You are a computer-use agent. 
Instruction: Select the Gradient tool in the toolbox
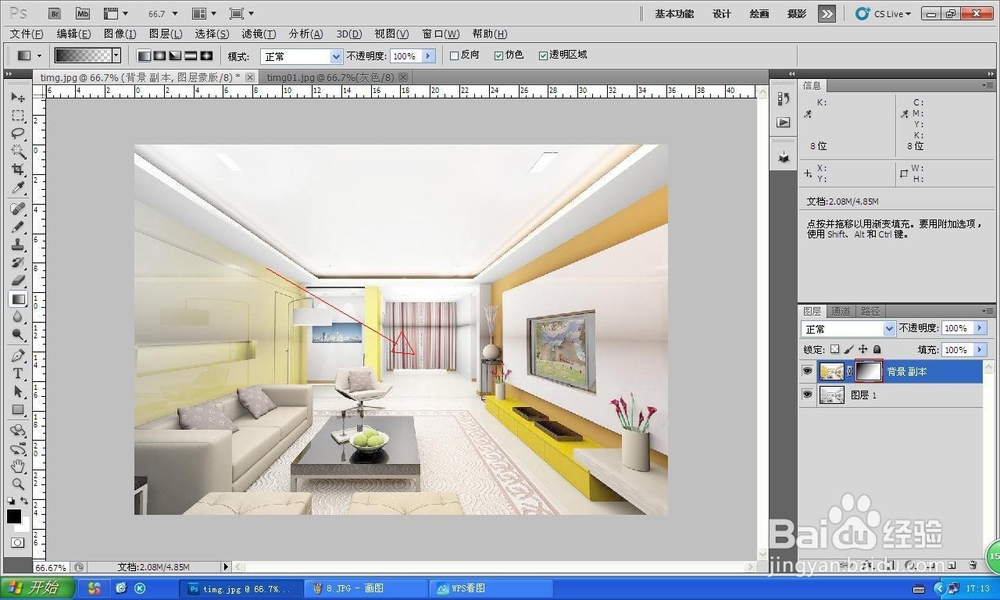click(x=18, y=298)
